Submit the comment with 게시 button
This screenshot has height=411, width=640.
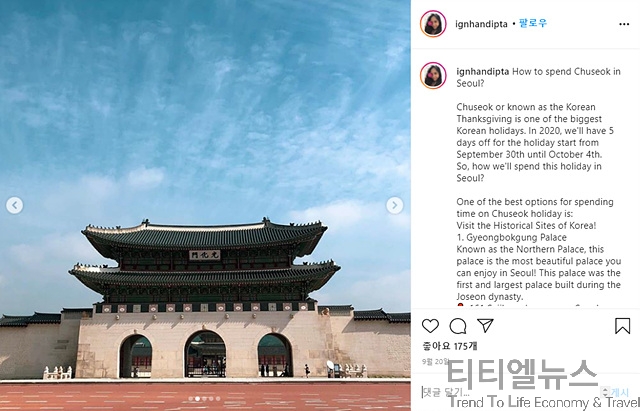tap(620, 393)
